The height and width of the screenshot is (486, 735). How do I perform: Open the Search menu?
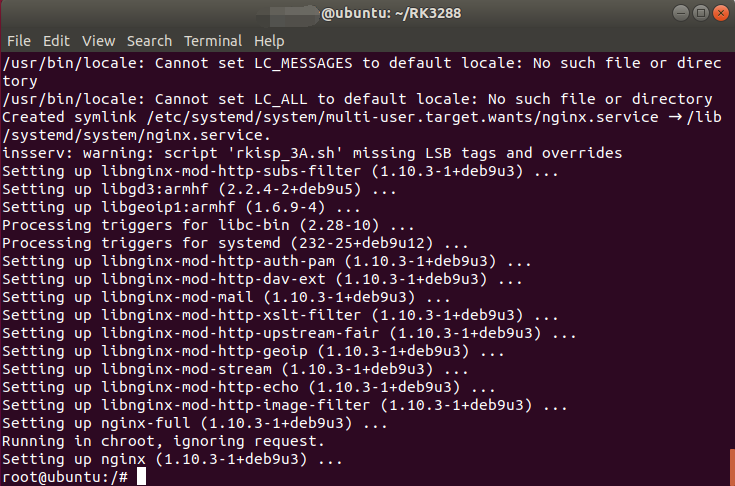[149, 41]
